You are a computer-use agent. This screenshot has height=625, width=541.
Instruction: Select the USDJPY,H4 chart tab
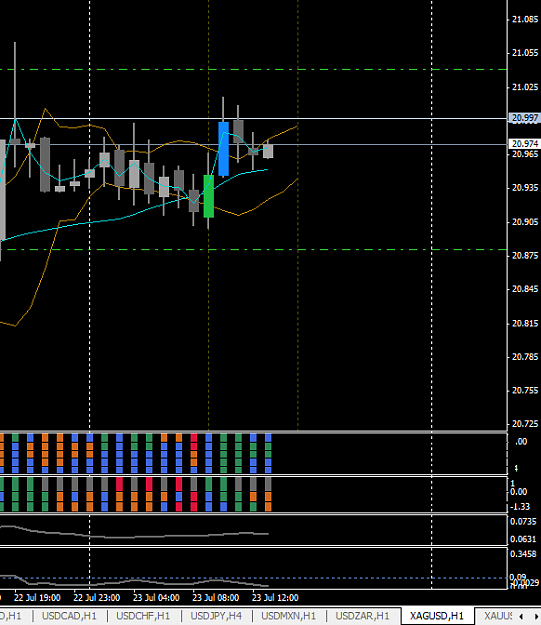point(216,616)
